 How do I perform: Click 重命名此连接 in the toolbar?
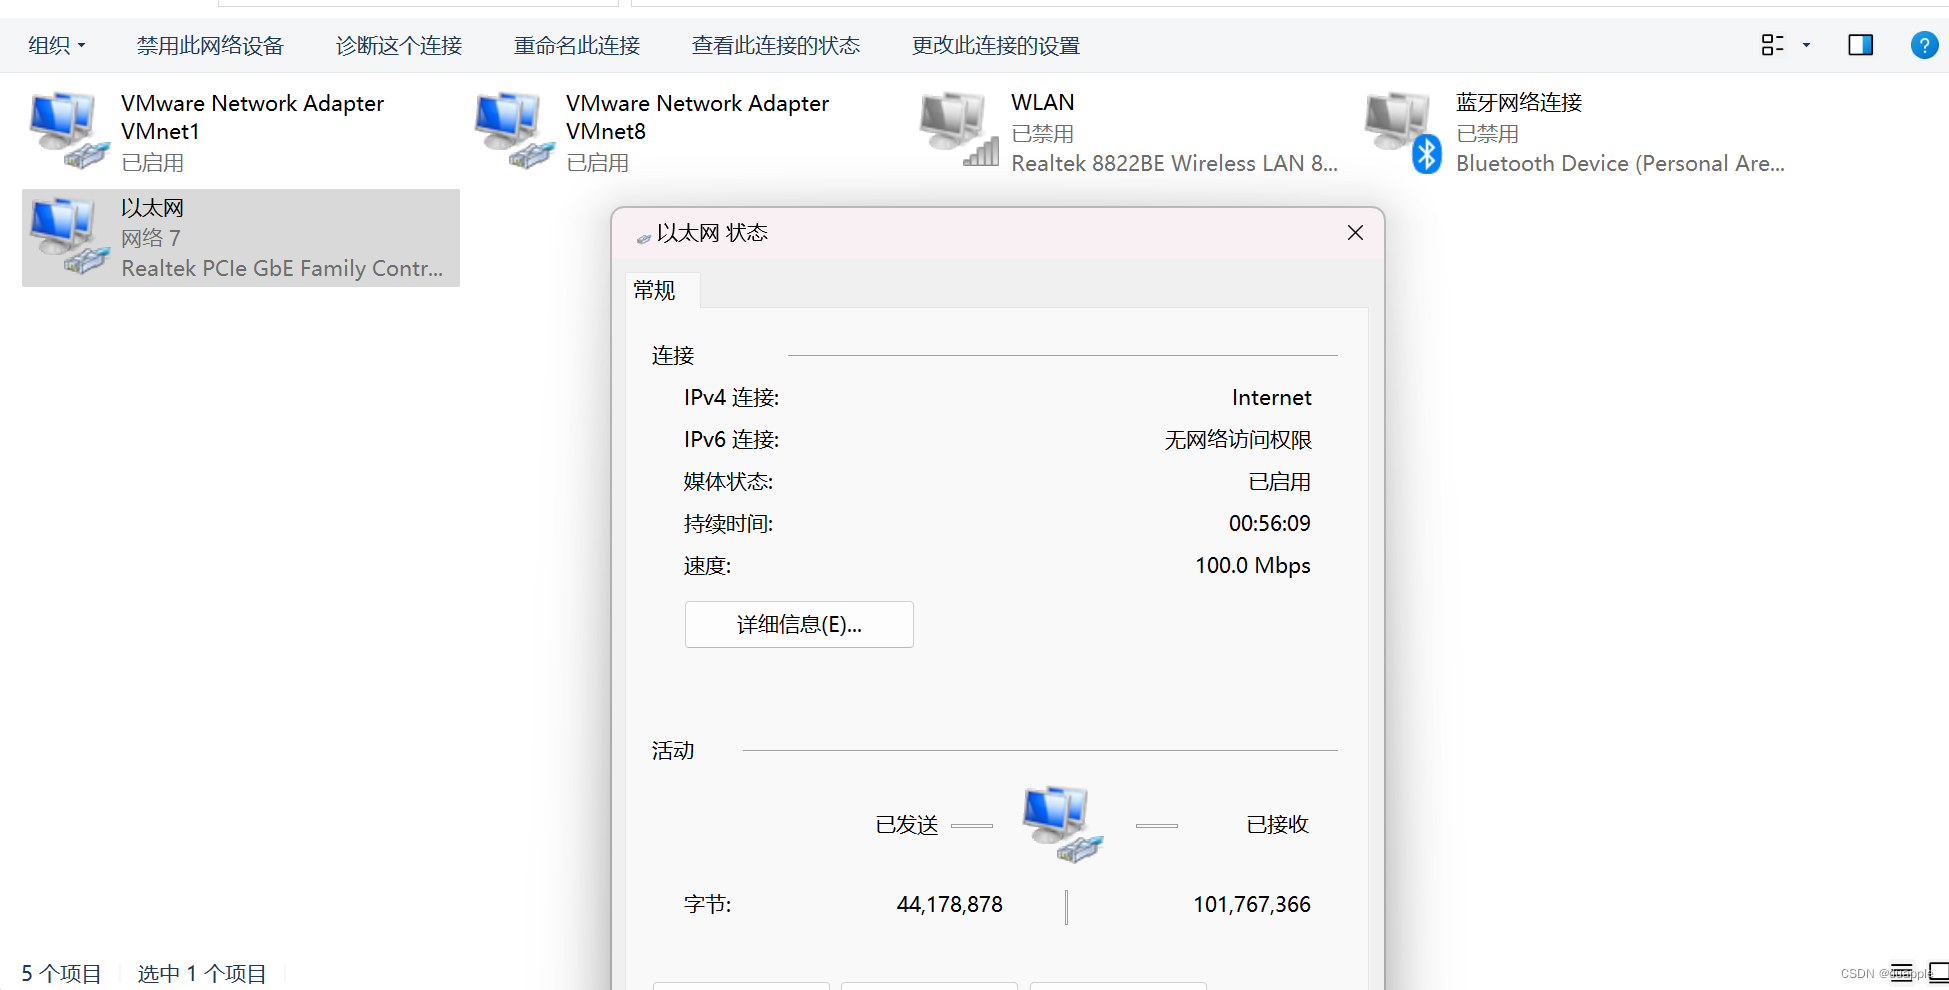577,45
